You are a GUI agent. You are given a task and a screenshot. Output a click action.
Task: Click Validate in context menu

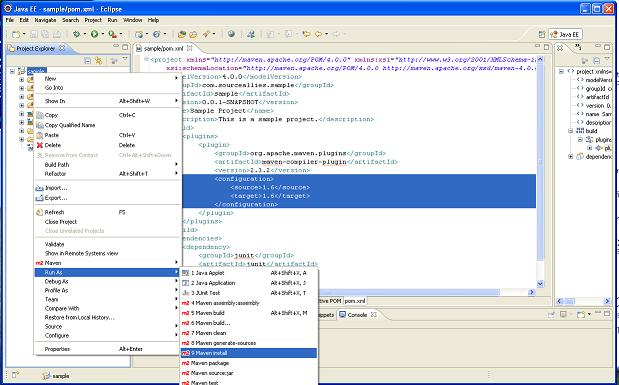107,244
